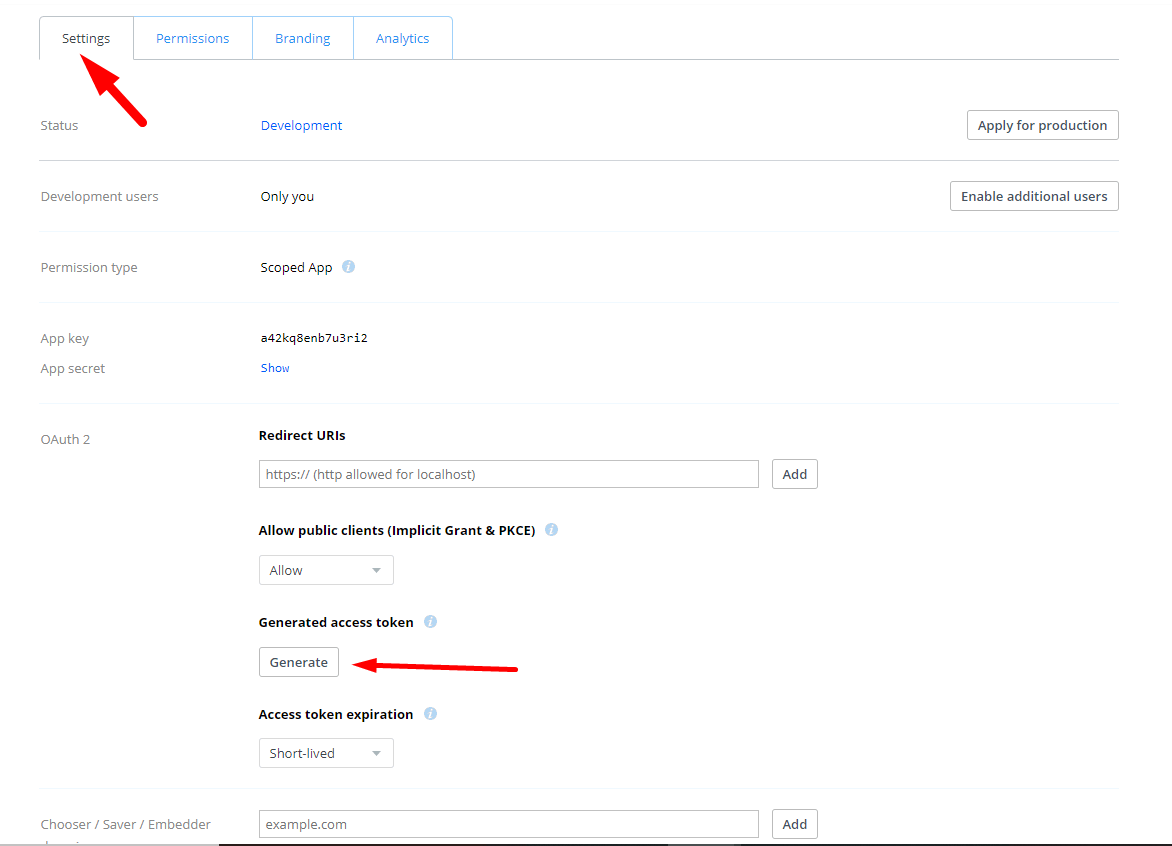Click the info icon beside Access token expiration
Image resolution: width=1172 pixels, height=846 pixels.
pyautogui.click(x=430, y=714)
